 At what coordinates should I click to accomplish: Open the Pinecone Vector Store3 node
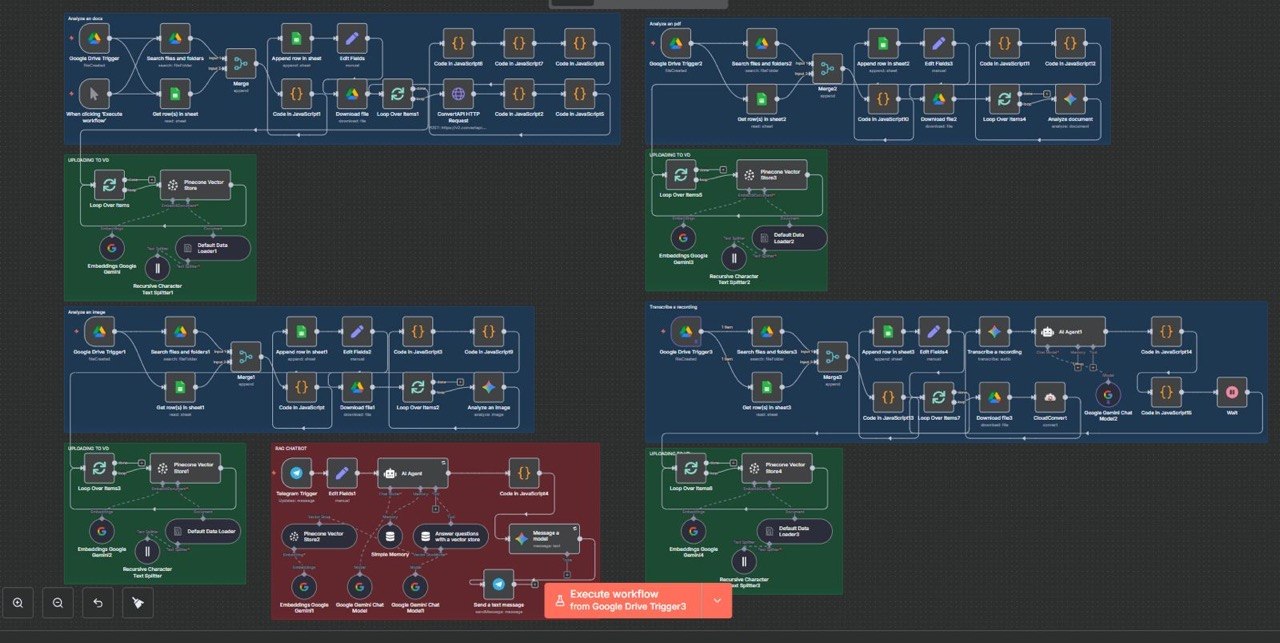click(772, 175)
